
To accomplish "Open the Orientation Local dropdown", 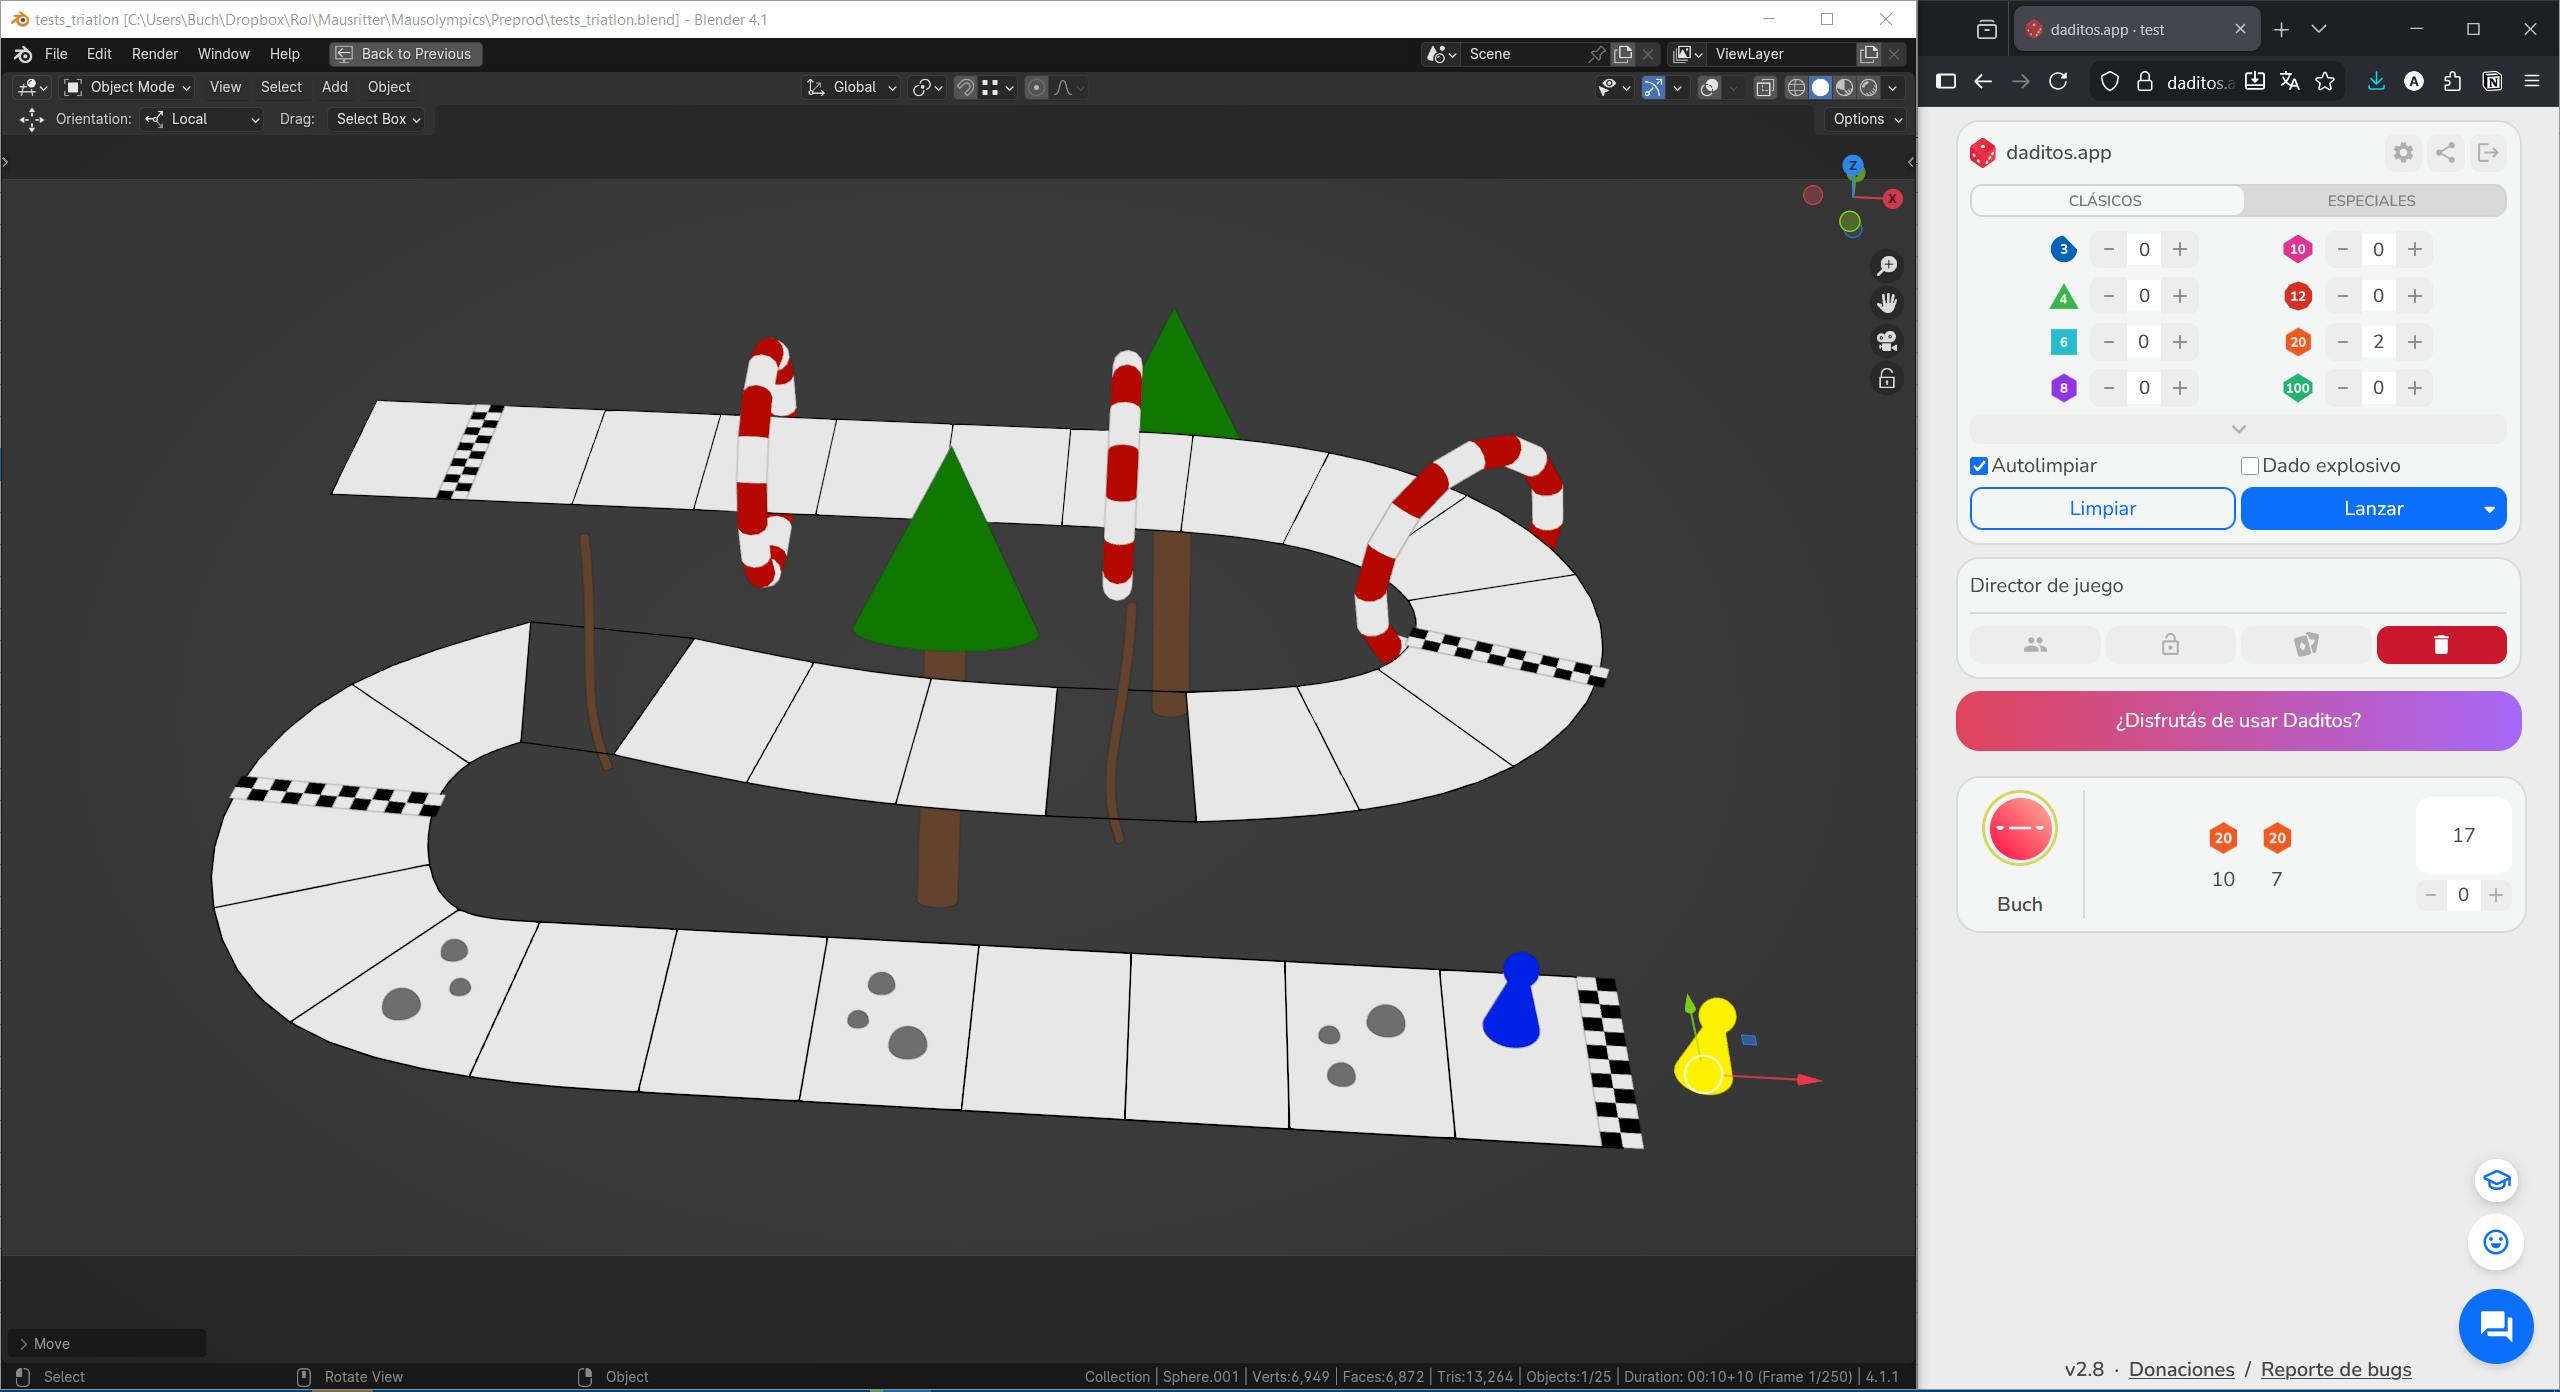I will (x=202, y=119).
